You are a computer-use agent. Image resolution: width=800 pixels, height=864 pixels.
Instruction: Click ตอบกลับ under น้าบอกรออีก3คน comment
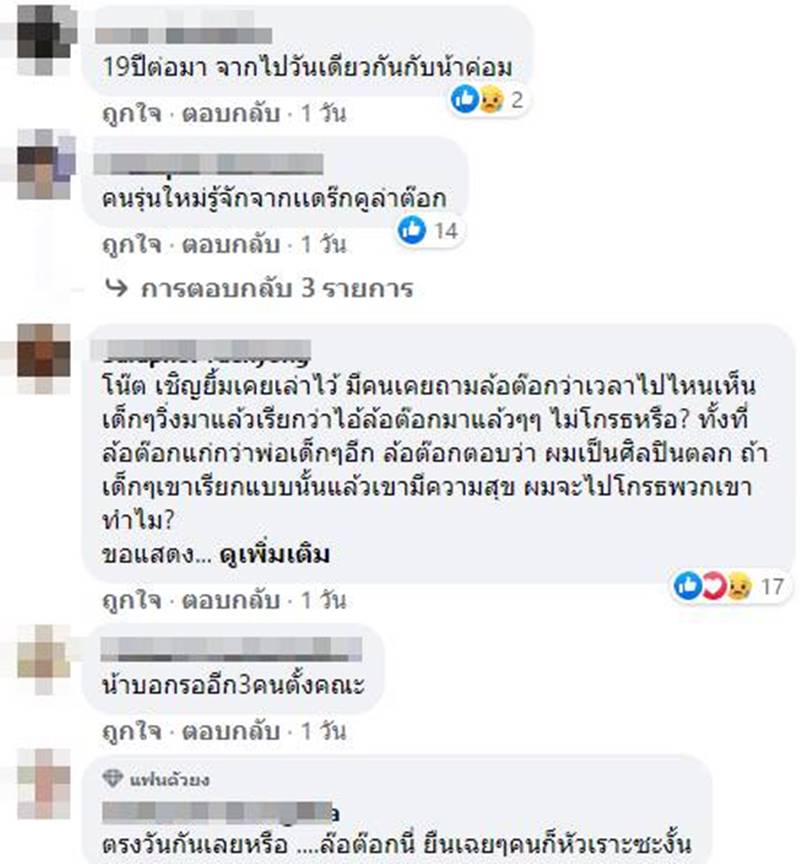pos(231,731)
